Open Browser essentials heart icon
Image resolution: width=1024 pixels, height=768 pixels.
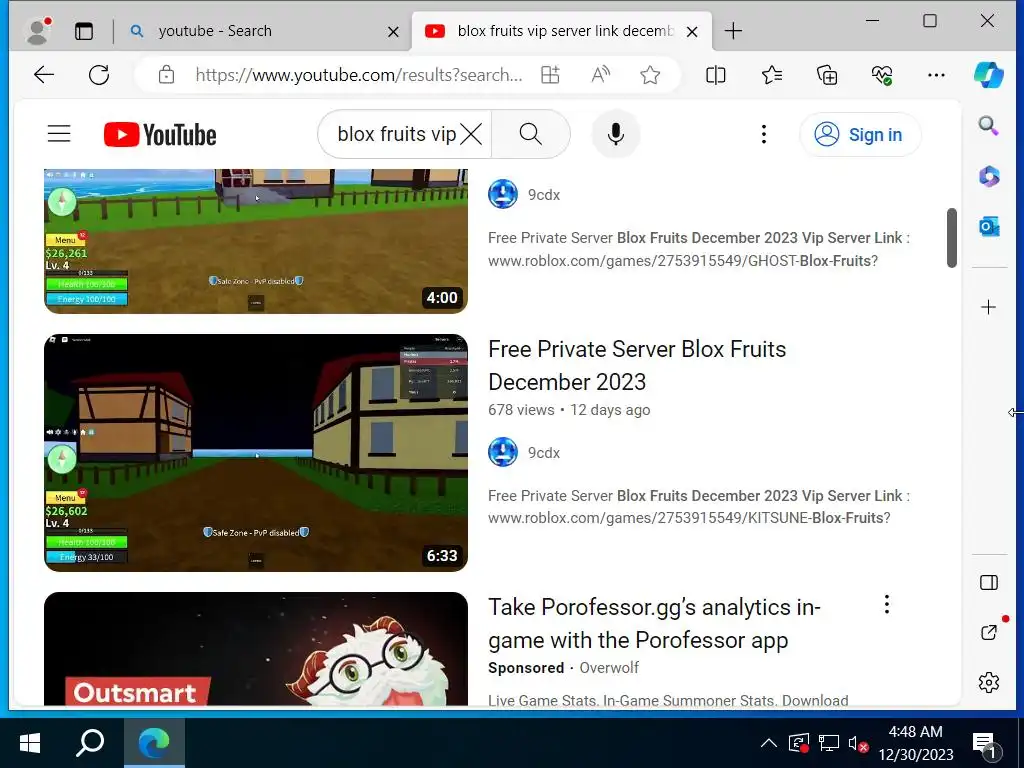pyautogui.click(x=882, y=75)
